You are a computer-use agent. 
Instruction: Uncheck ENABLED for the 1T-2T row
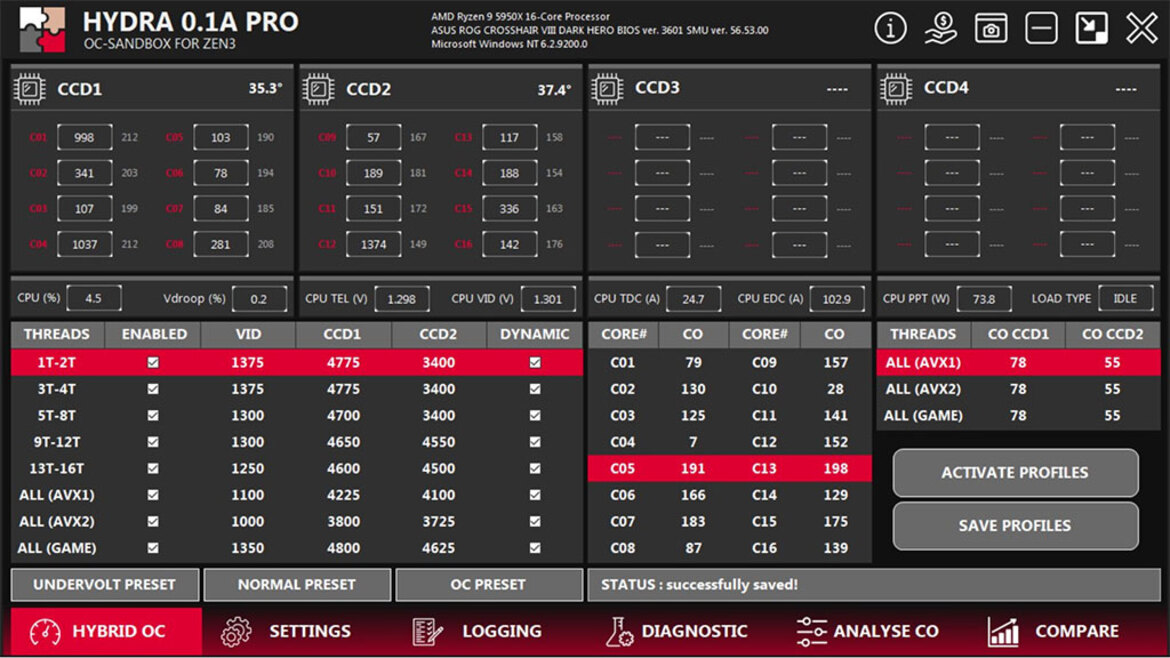pos(153,363)
